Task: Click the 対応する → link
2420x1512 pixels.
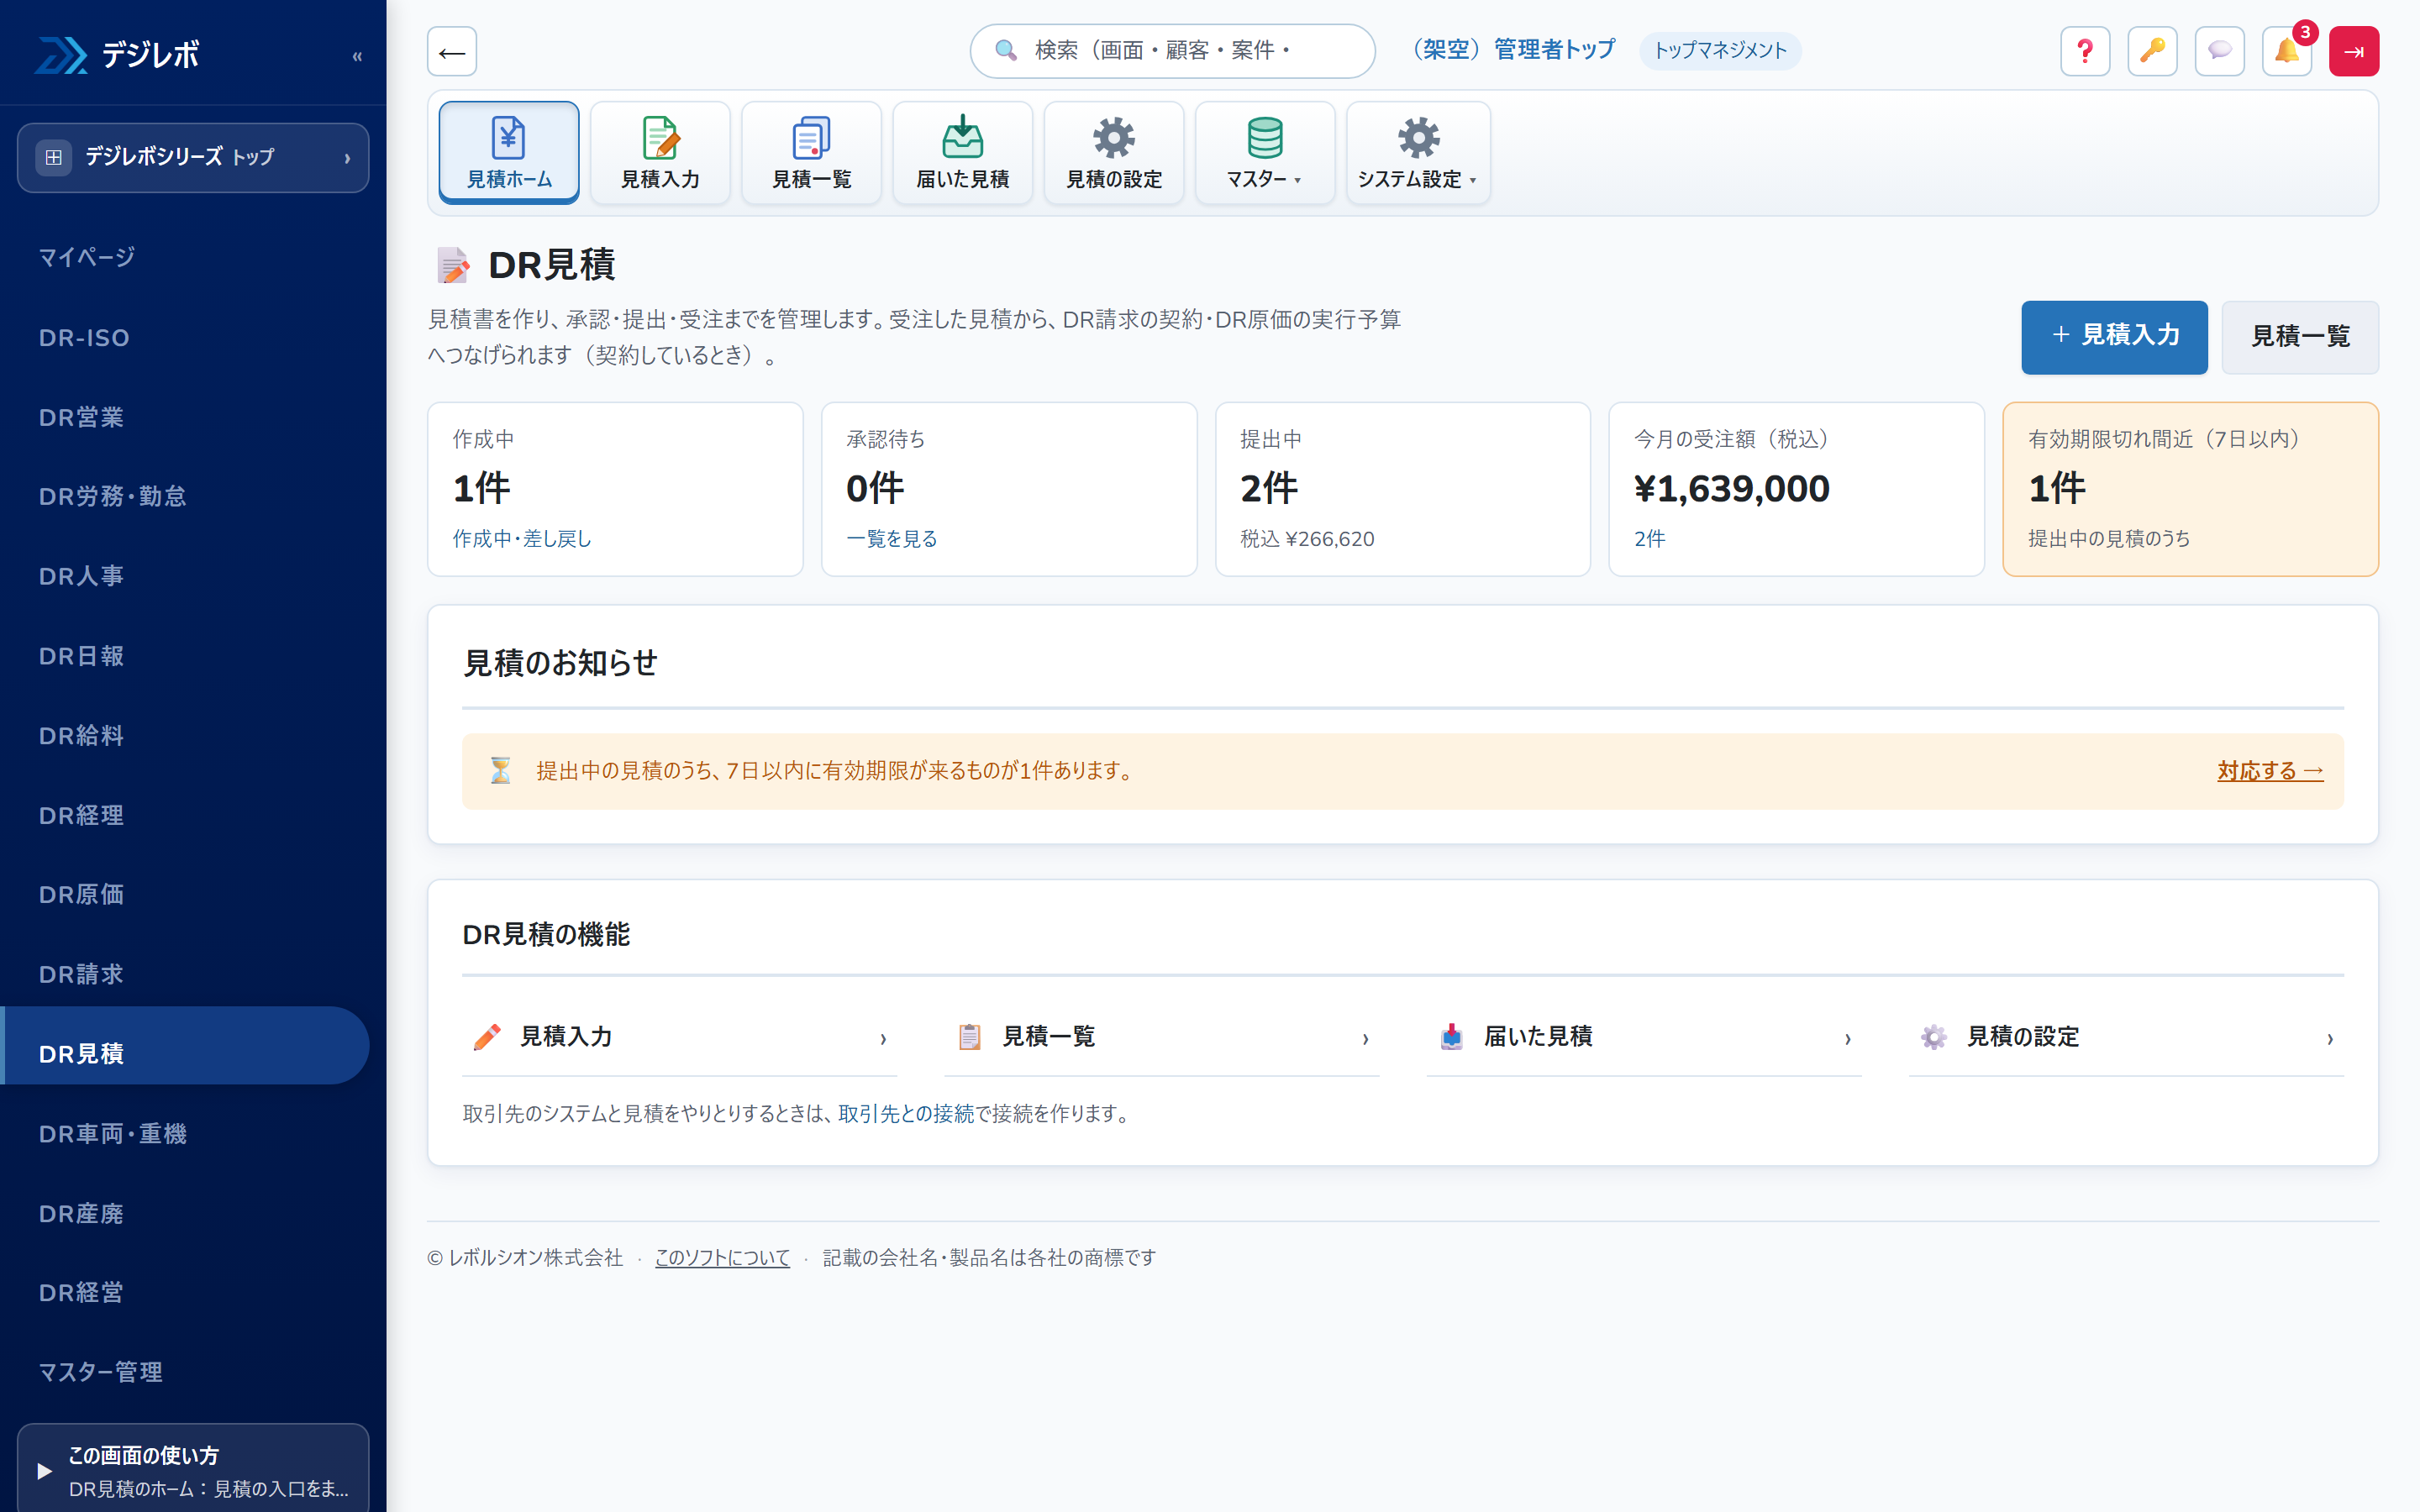Action: click(2270, 771)
